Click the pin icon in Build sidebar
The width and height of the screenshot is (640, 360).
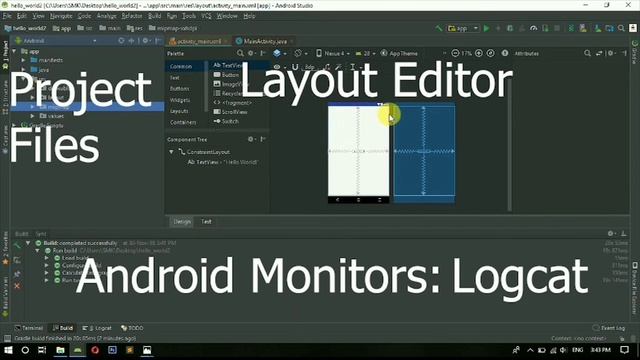[x=17, y=274]
